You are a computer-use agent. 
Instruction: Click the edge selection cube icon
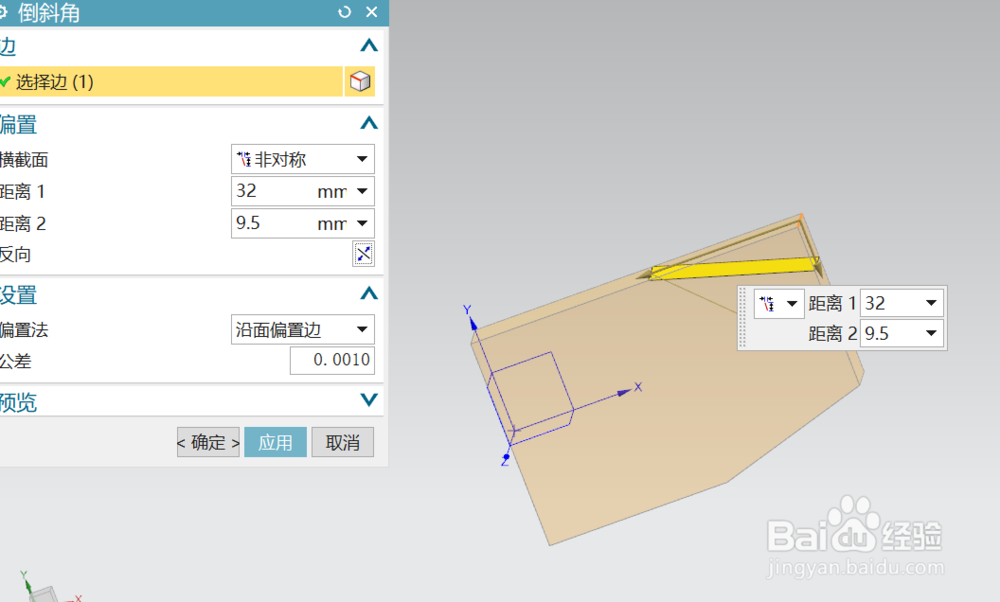tap(360, 82)
